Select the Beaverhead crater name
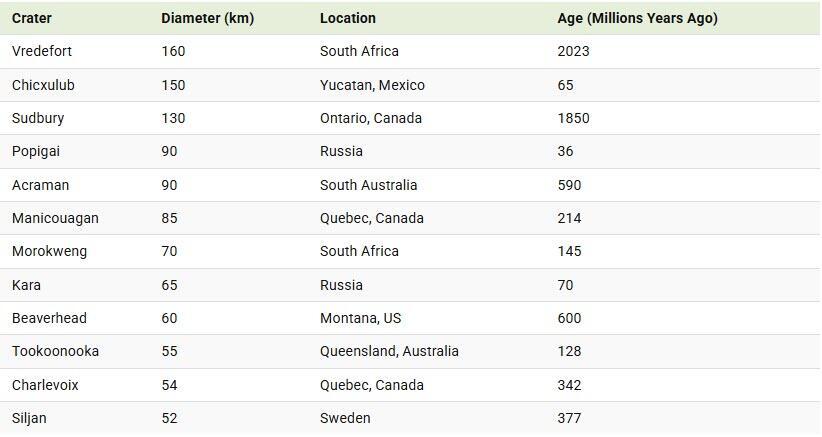 pyautogui.click(x=49, y=318)
